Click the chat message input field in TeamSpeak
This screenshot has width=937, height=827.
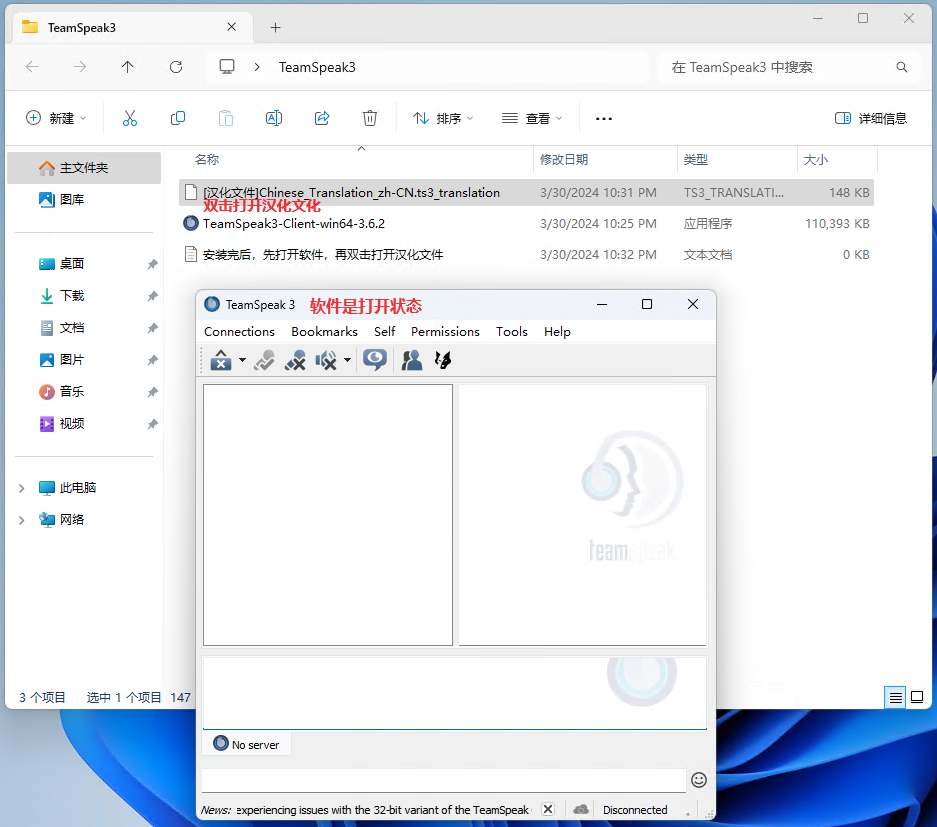(x=444, y=780)
